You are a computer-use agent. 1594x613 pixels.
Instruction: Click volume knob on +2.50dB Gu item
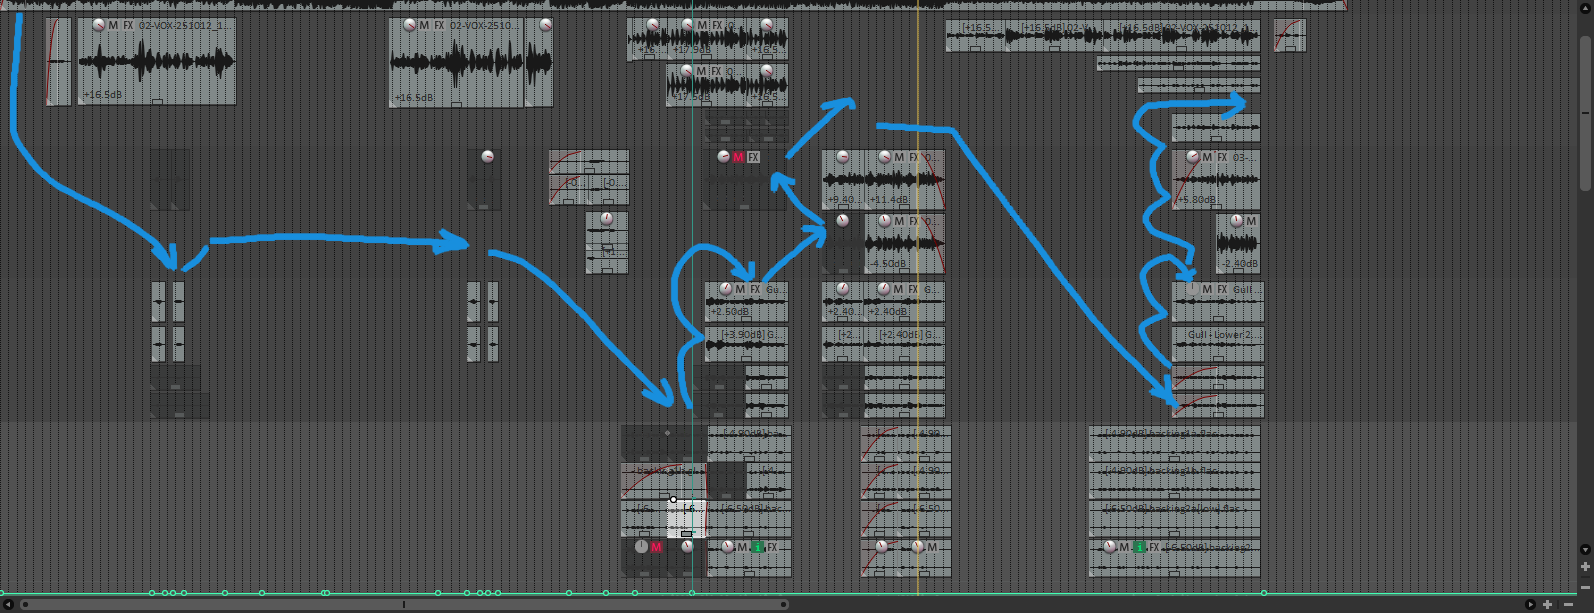(725, 289)
